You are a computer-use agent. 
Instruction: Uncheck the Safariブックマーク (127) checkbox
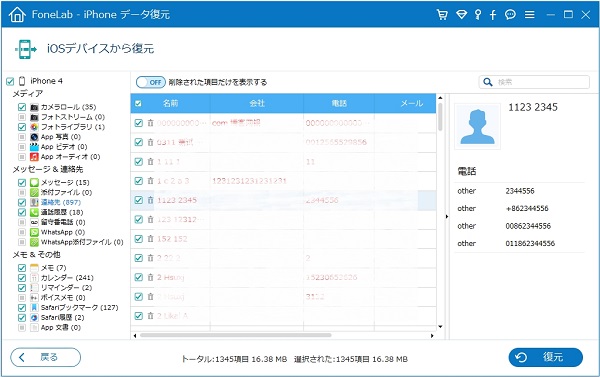point(22,307)
